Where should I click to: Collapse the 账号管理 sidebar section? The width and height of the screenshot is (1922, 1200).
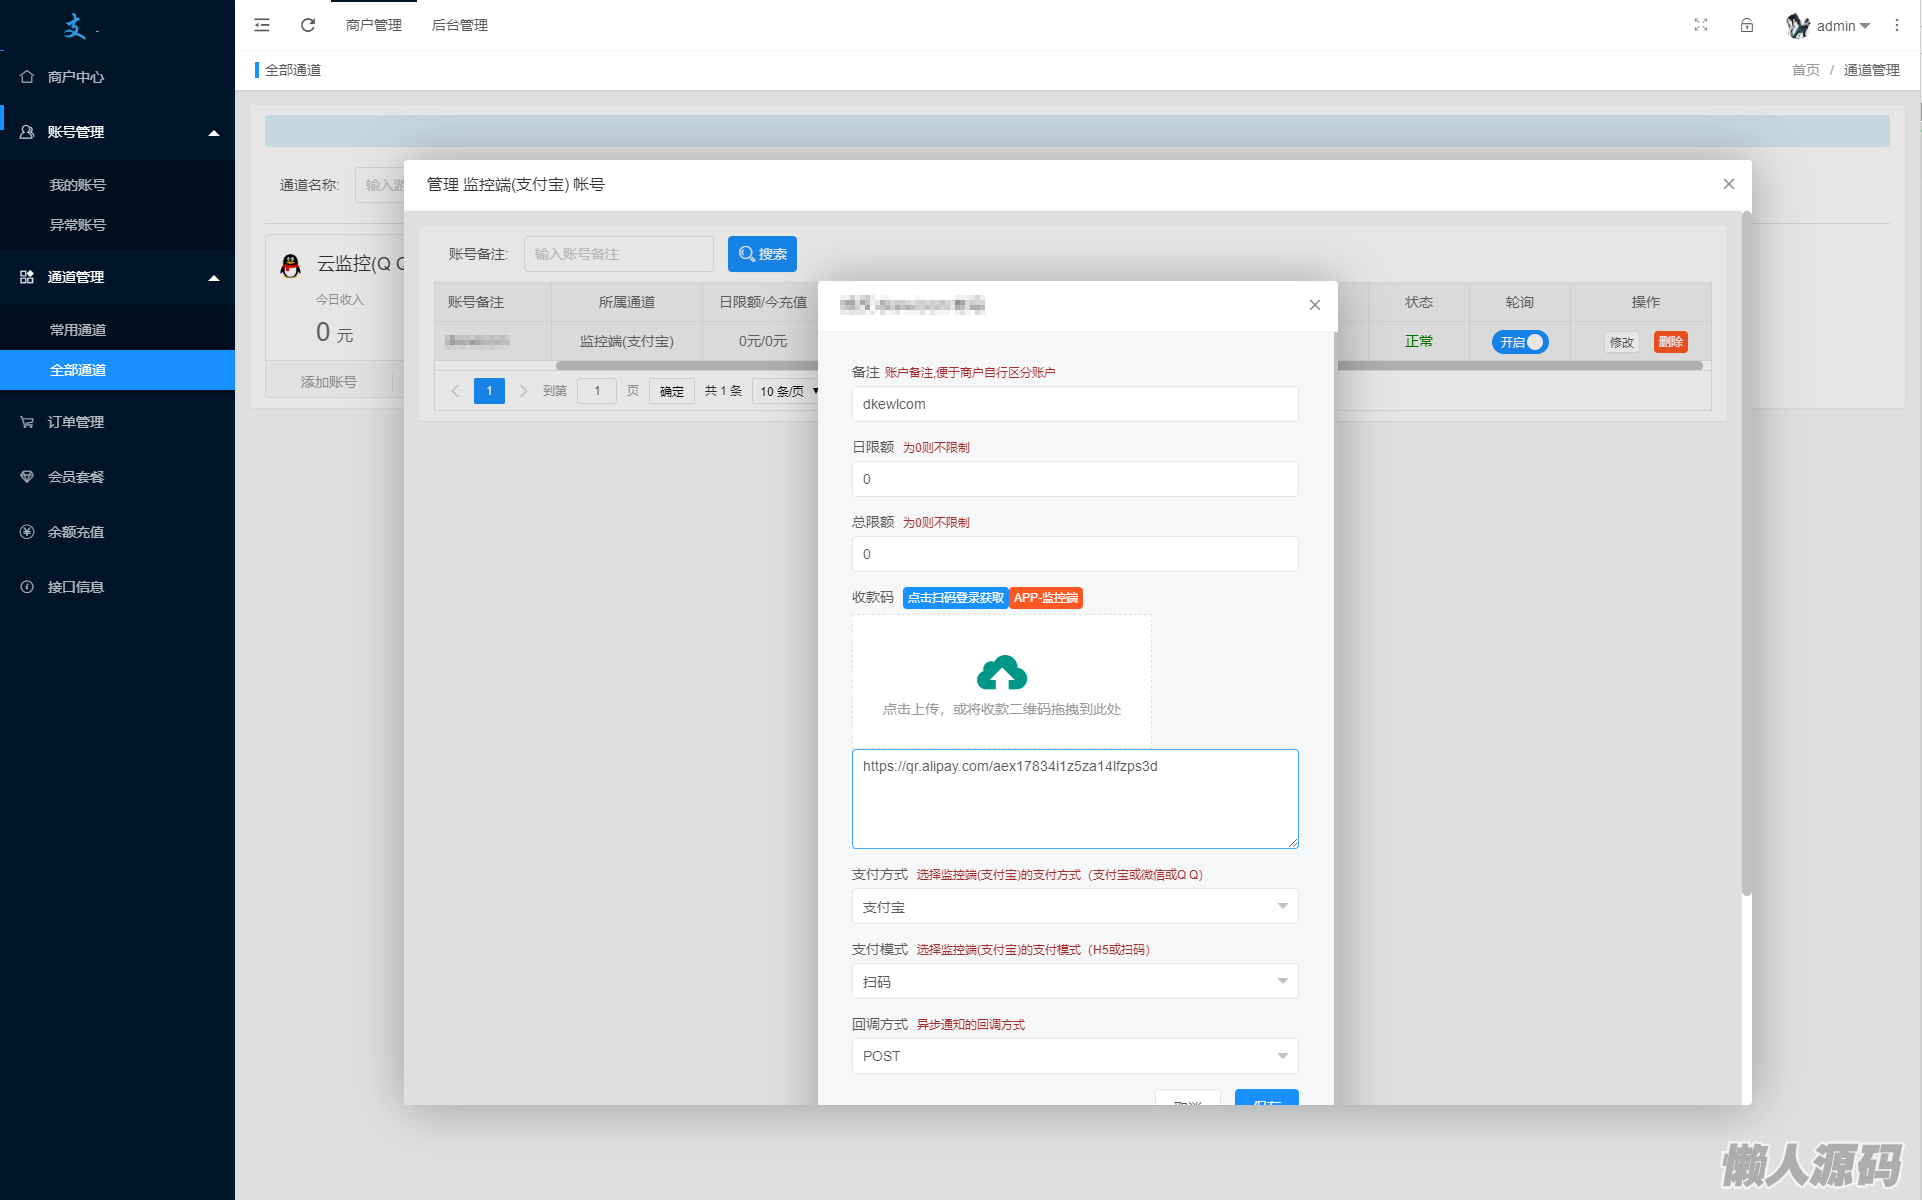click(x=213, y=133)
